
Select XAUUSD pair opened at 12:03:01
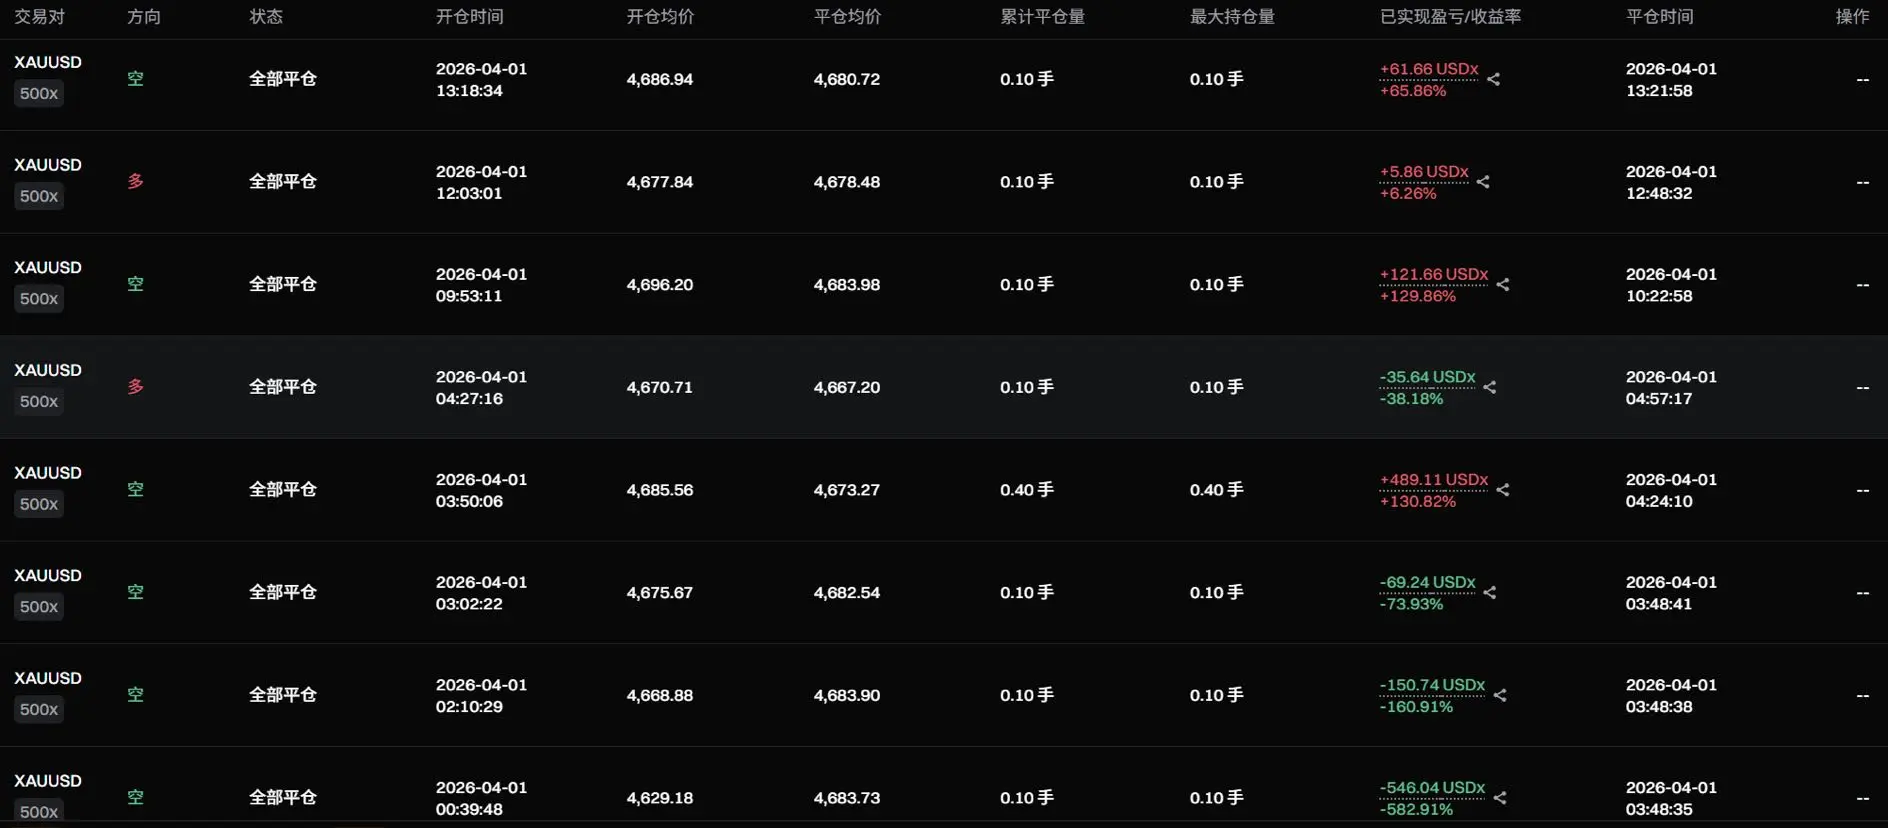[48, 165]
